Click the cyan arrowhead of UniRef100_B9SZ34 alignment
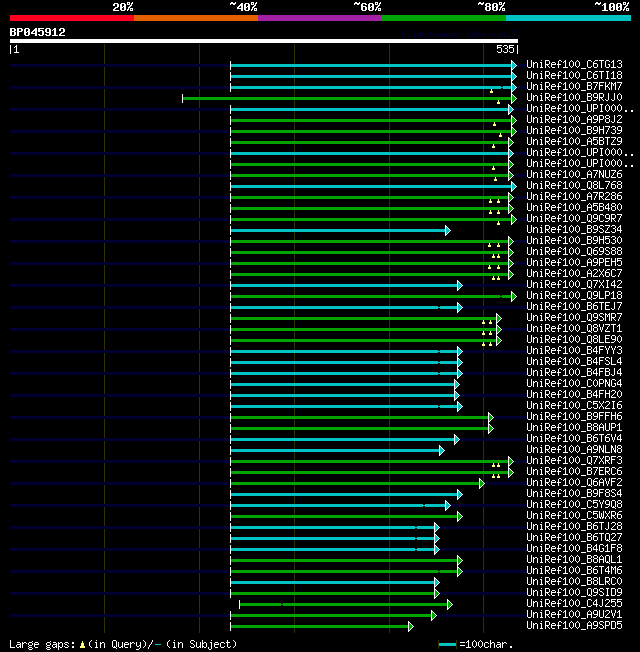This screenshot has width=640, height=652. 448,230
